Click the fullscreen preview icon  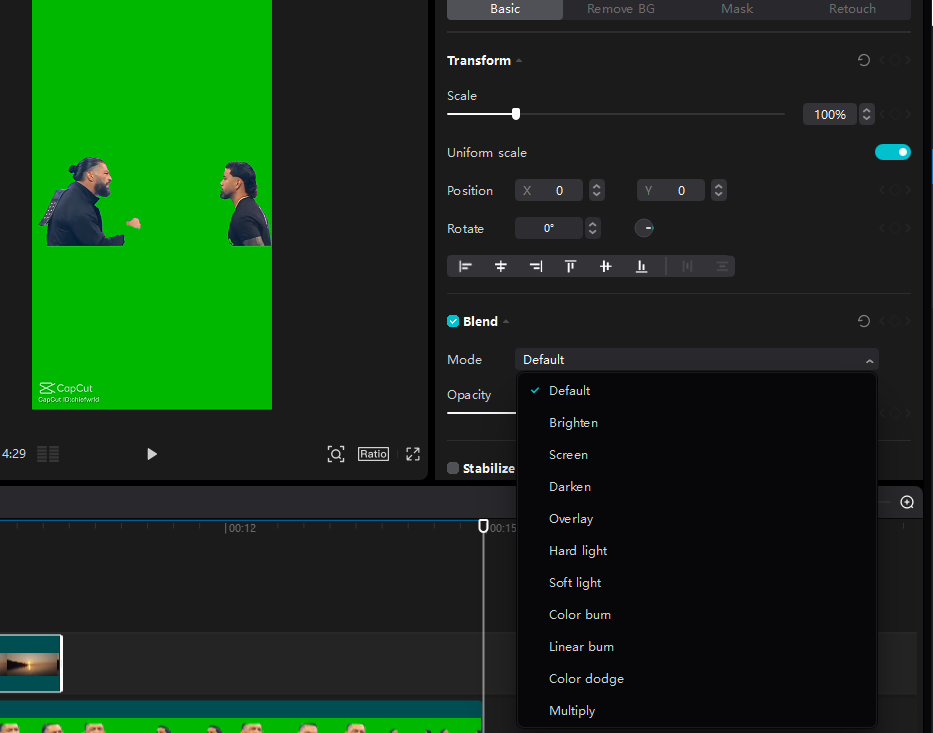tap(412, 454)
